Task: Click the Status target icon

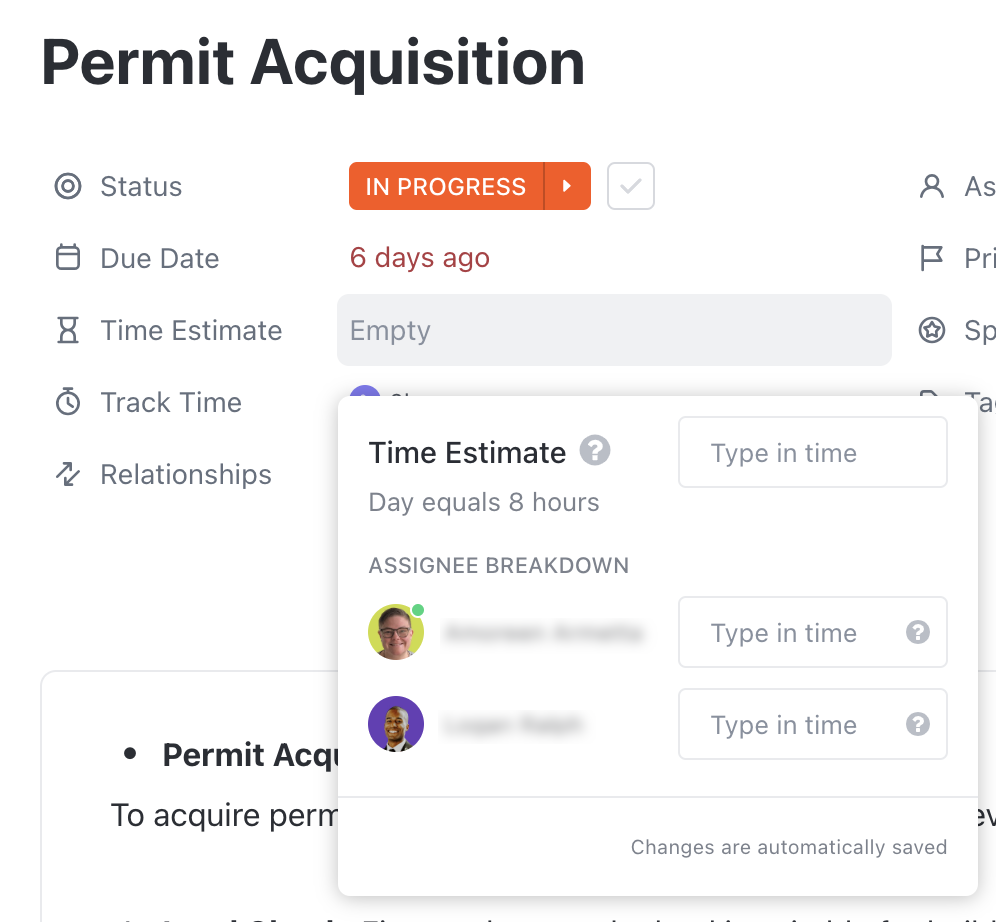Action: click(67, 187)
